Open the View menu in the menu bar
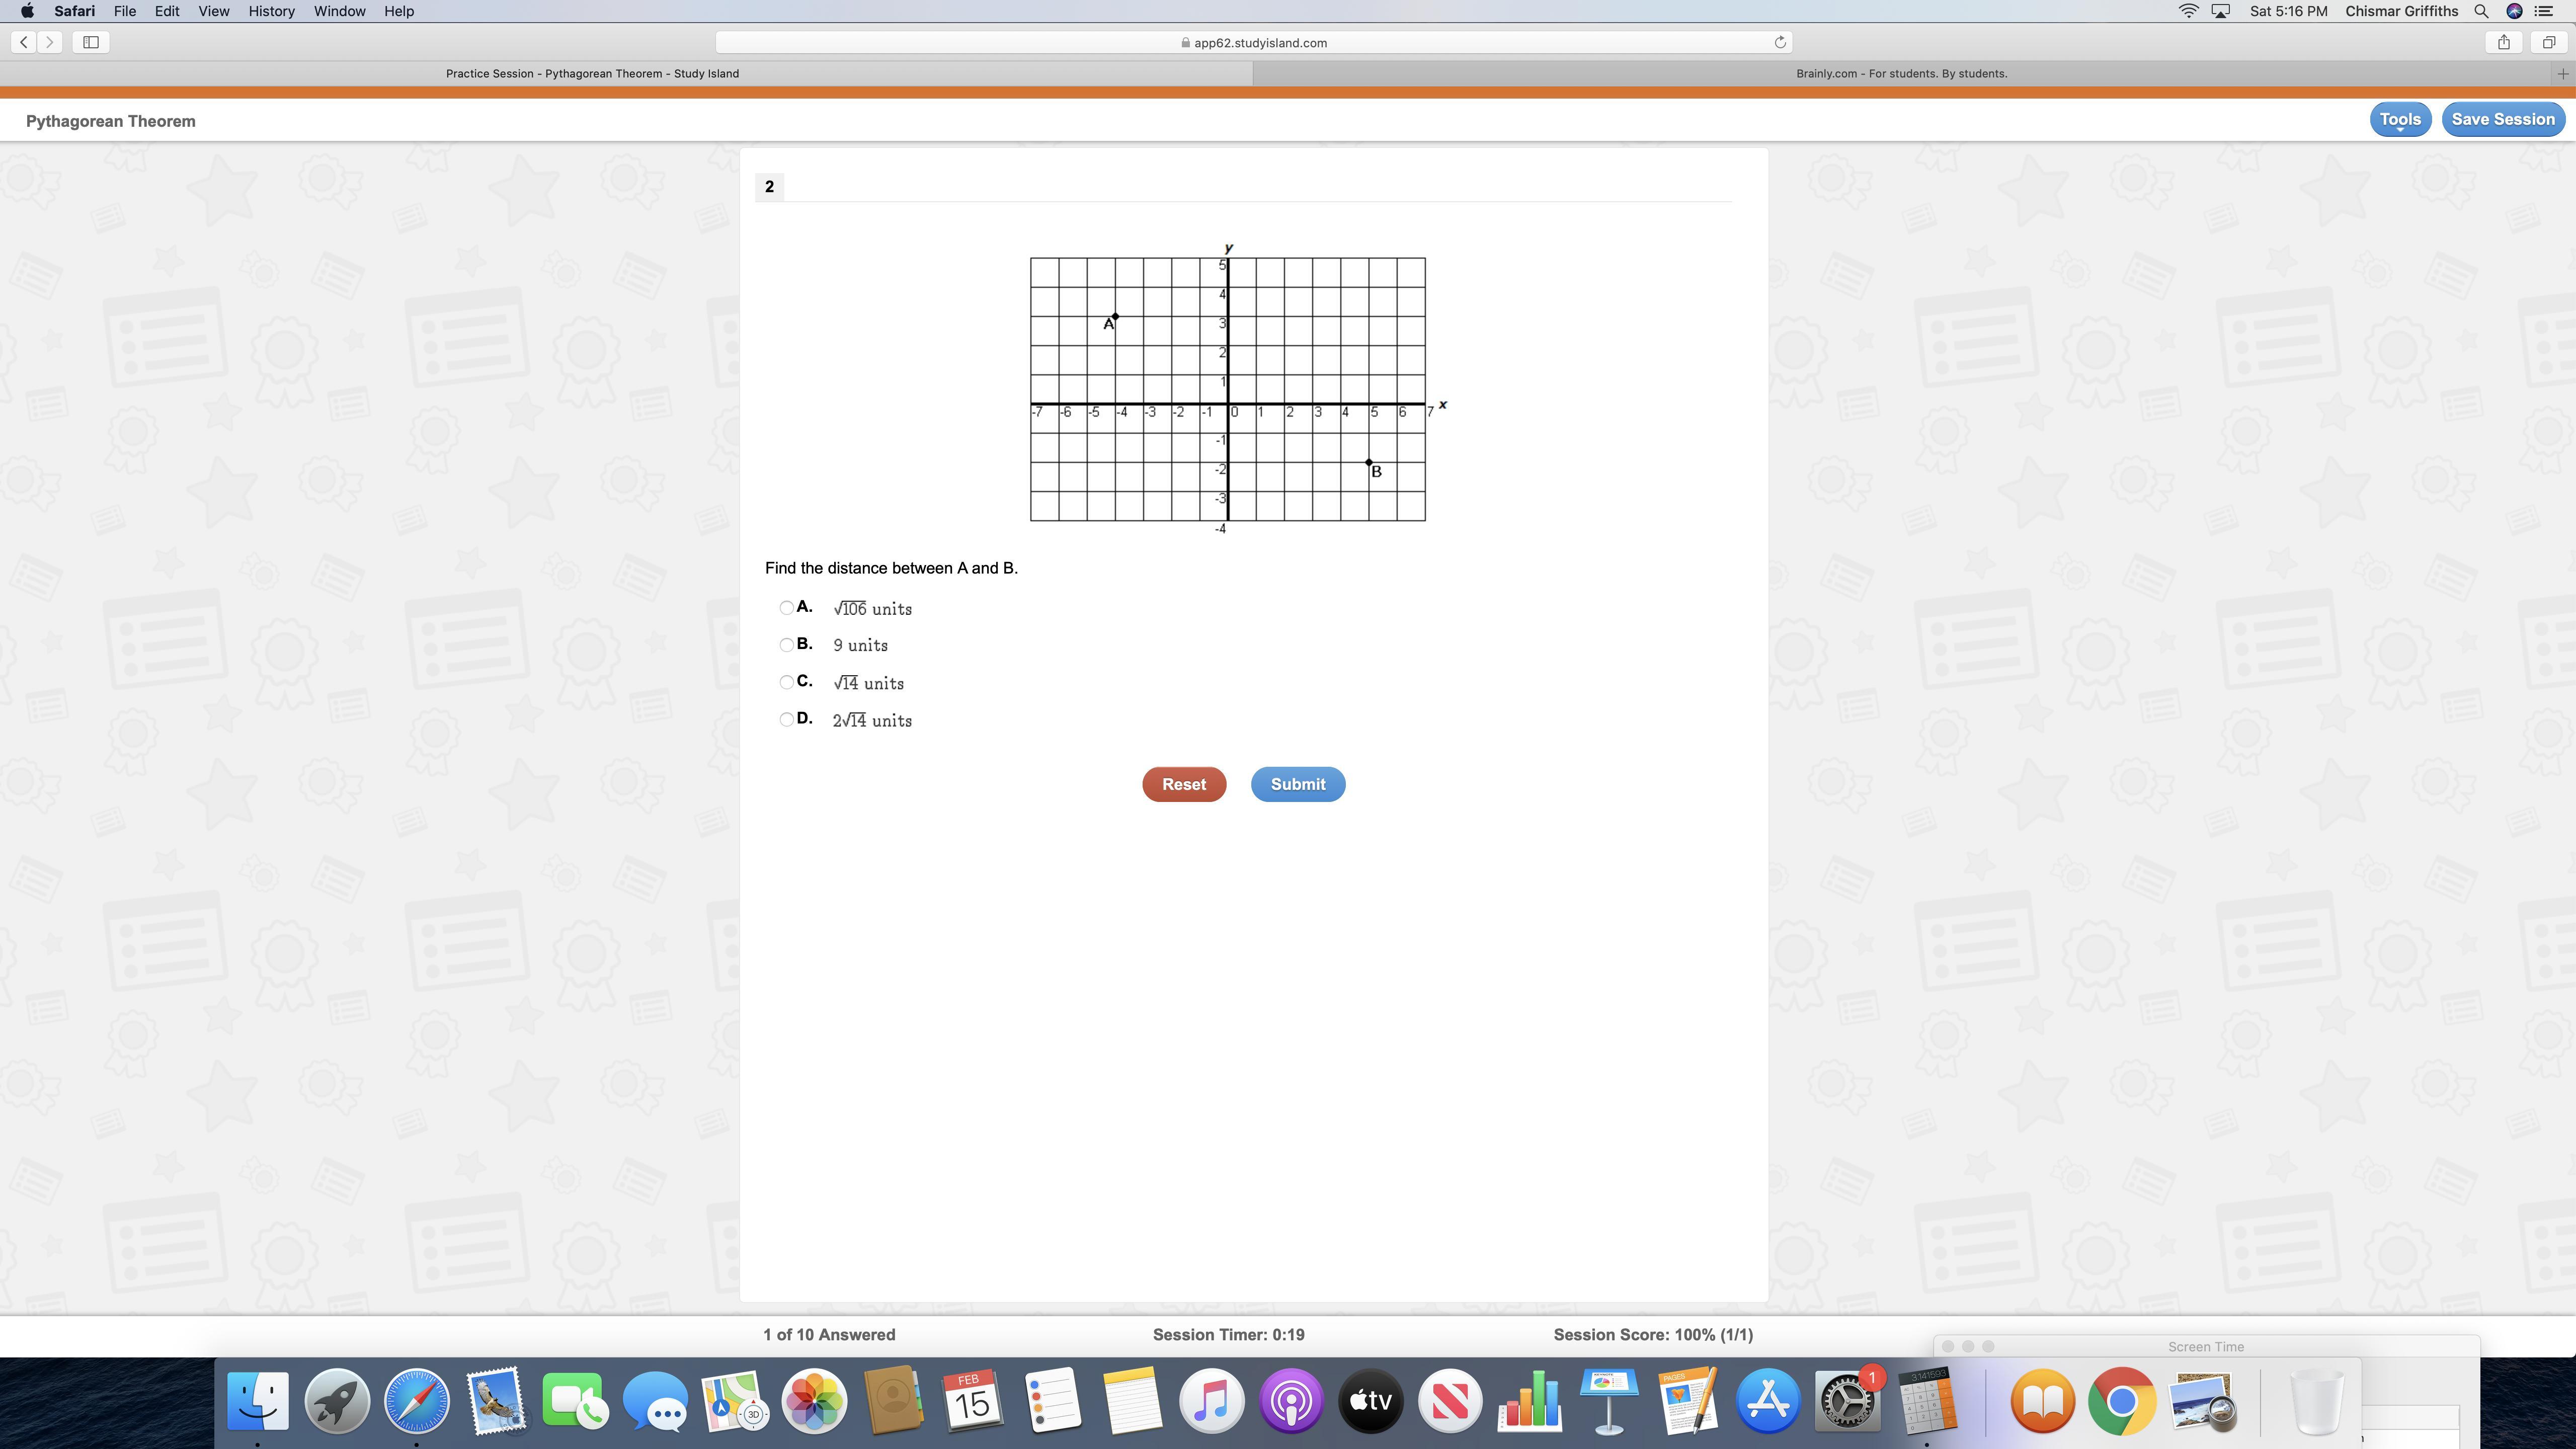 click(x=213, y=11)
